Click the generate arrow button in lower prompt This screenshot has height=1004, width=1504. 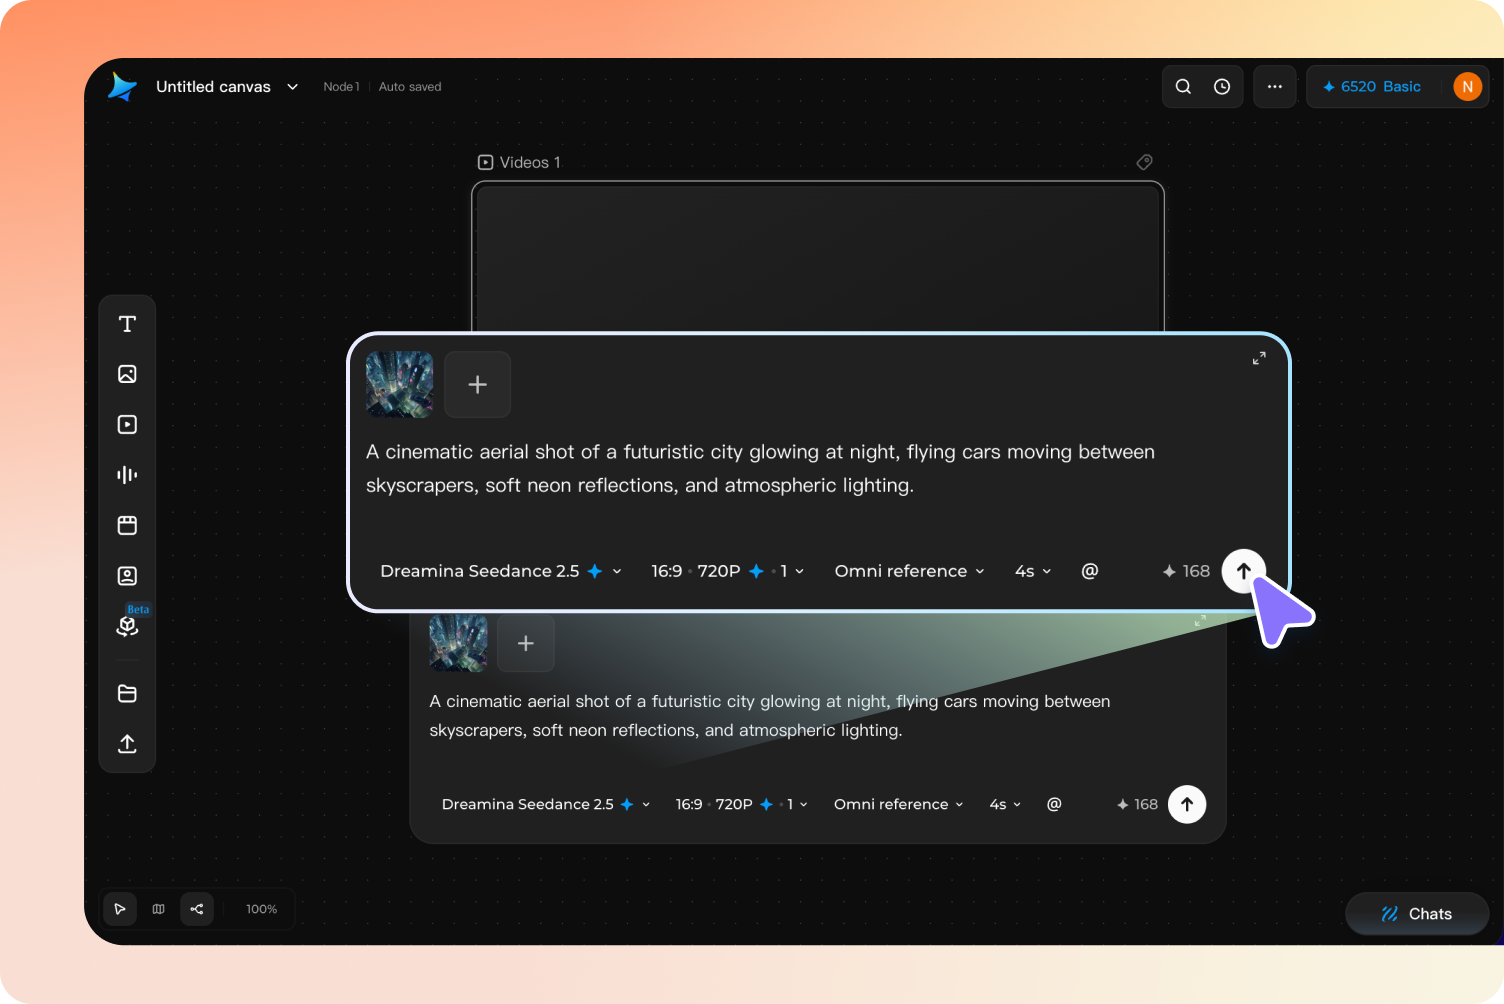1187,804
